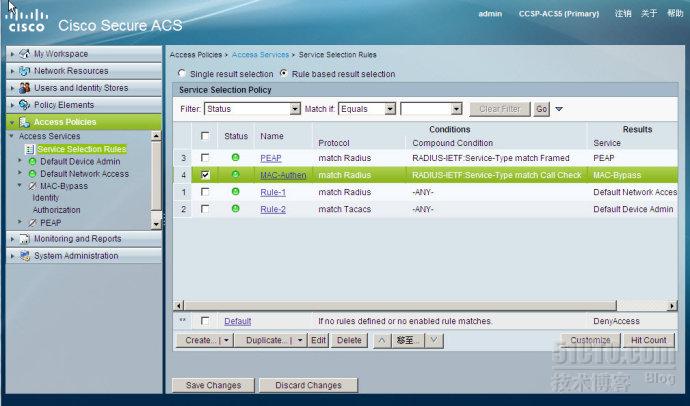Viewport: 690px width, 406px height.
Task: Click the Cisco logo
Action: [26, 20]
